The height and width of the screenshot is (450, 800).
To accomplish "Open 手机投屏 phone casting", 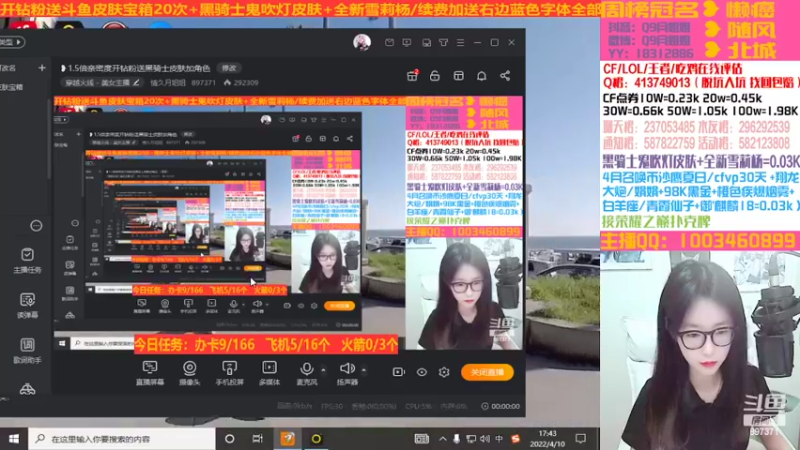I will pos(229,372).
